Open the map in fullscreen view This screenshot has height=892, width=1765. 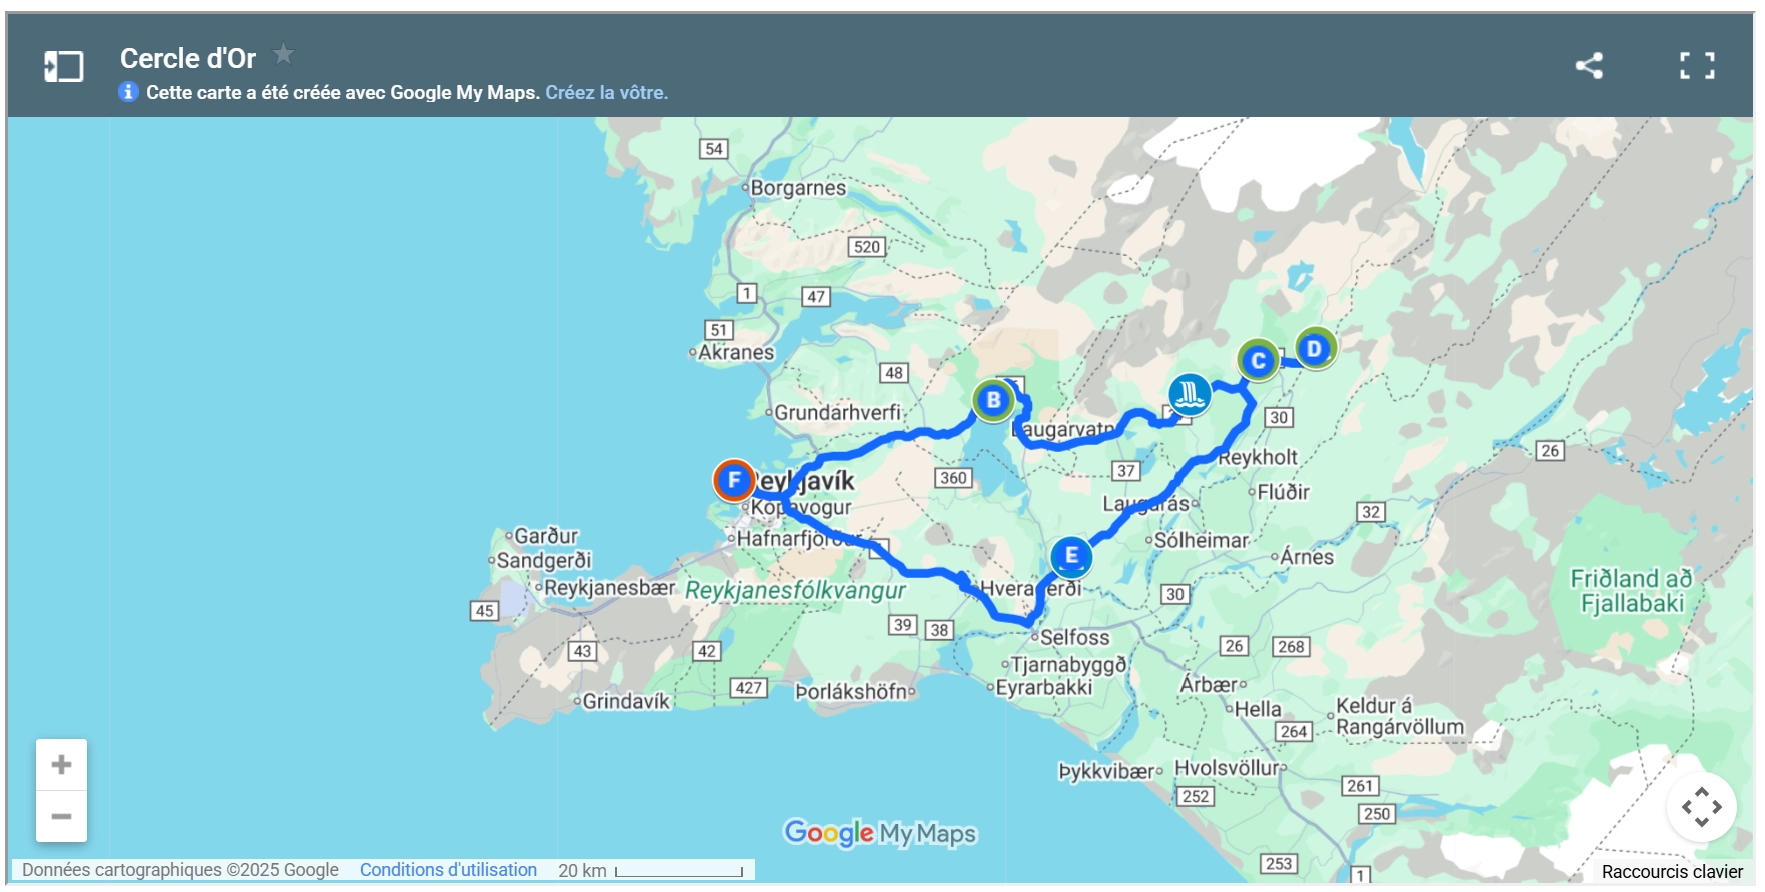[1696, 66]
